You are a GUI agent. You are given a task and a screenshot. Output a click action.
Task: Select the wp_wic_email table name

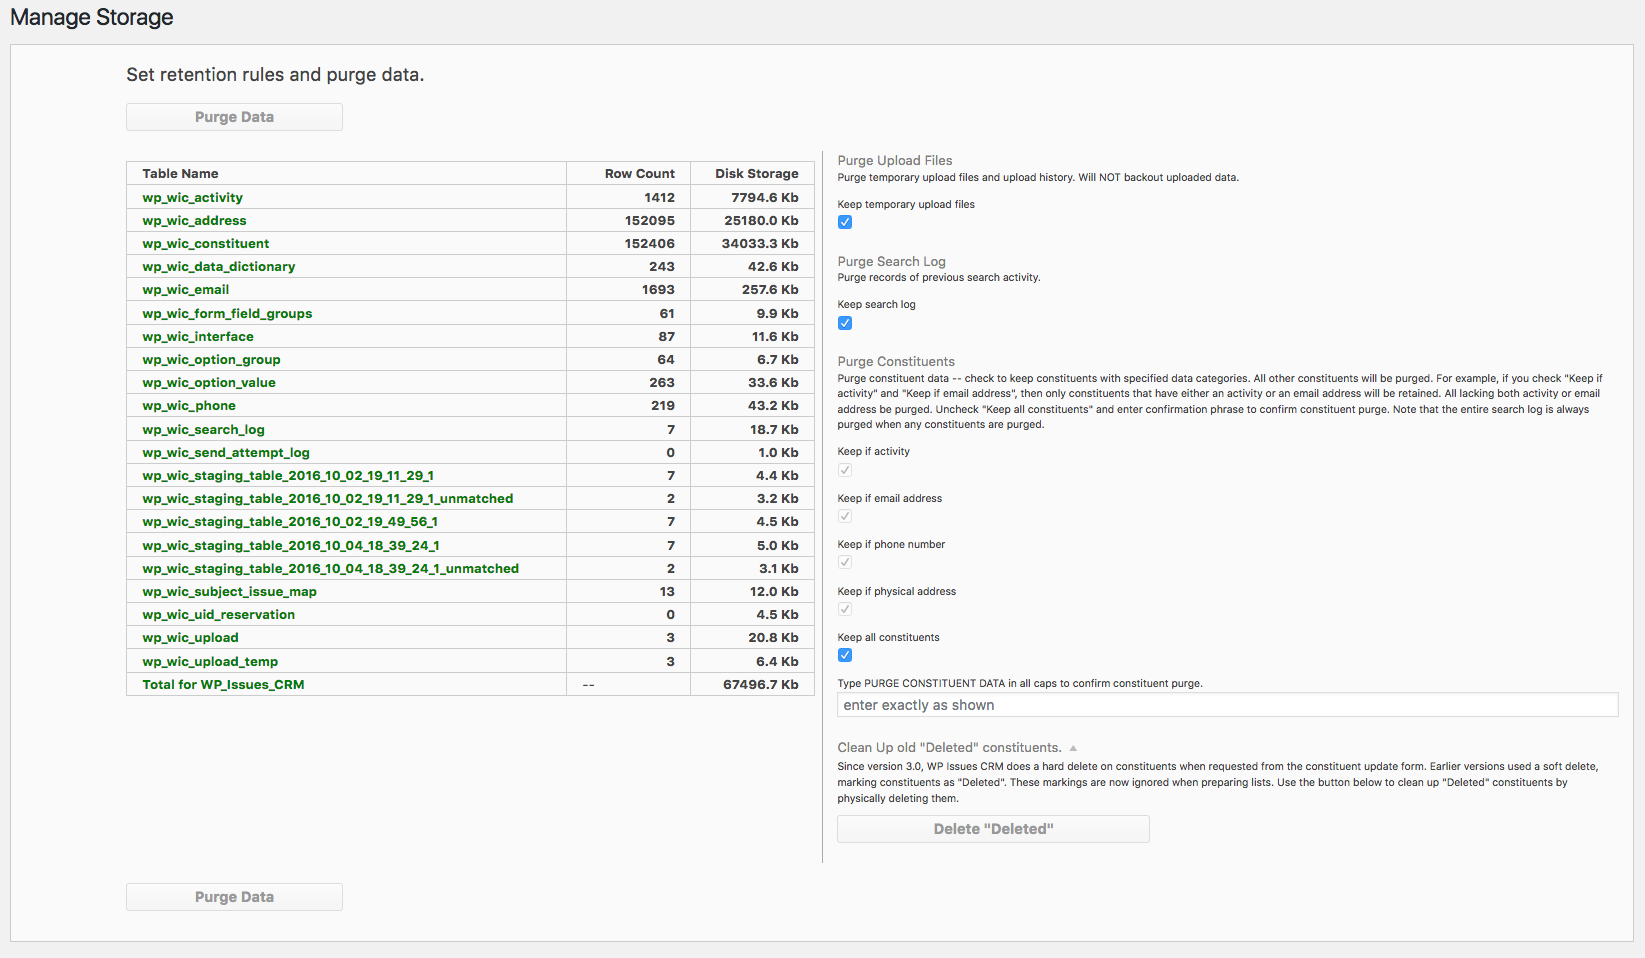[x=185, y=290]
